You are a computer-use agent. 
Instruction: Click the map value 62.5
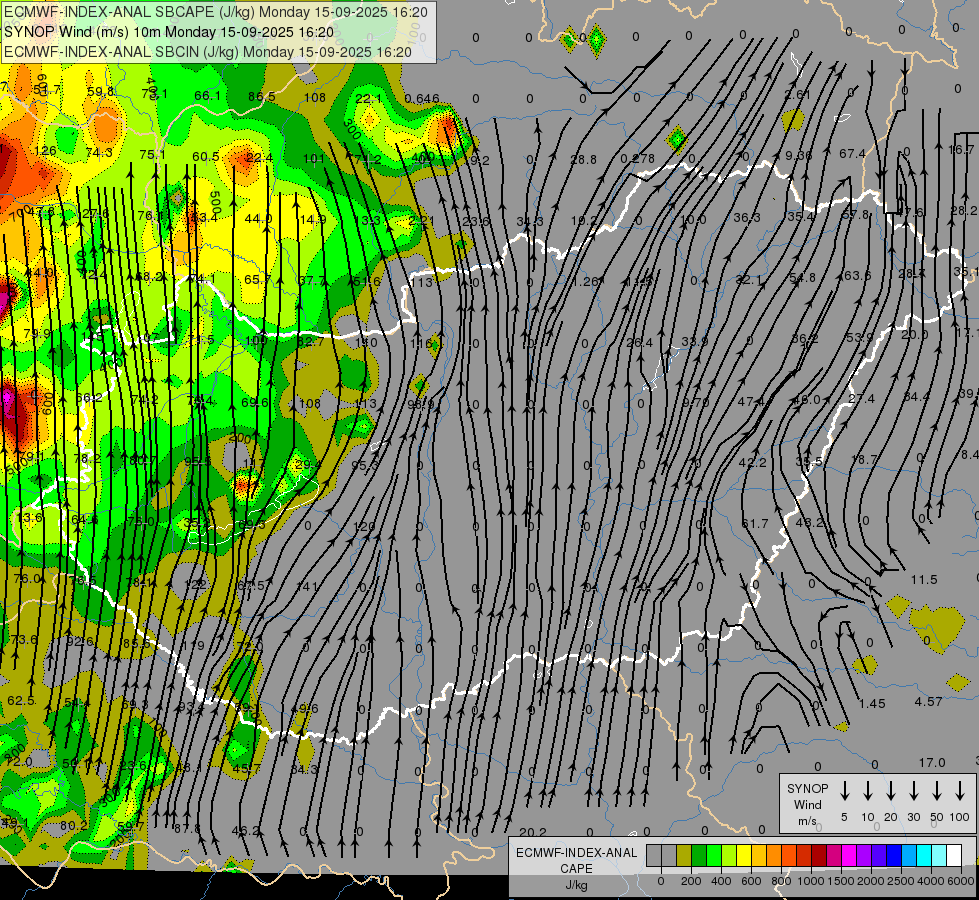pyautogui.click(x=21, y=701)
